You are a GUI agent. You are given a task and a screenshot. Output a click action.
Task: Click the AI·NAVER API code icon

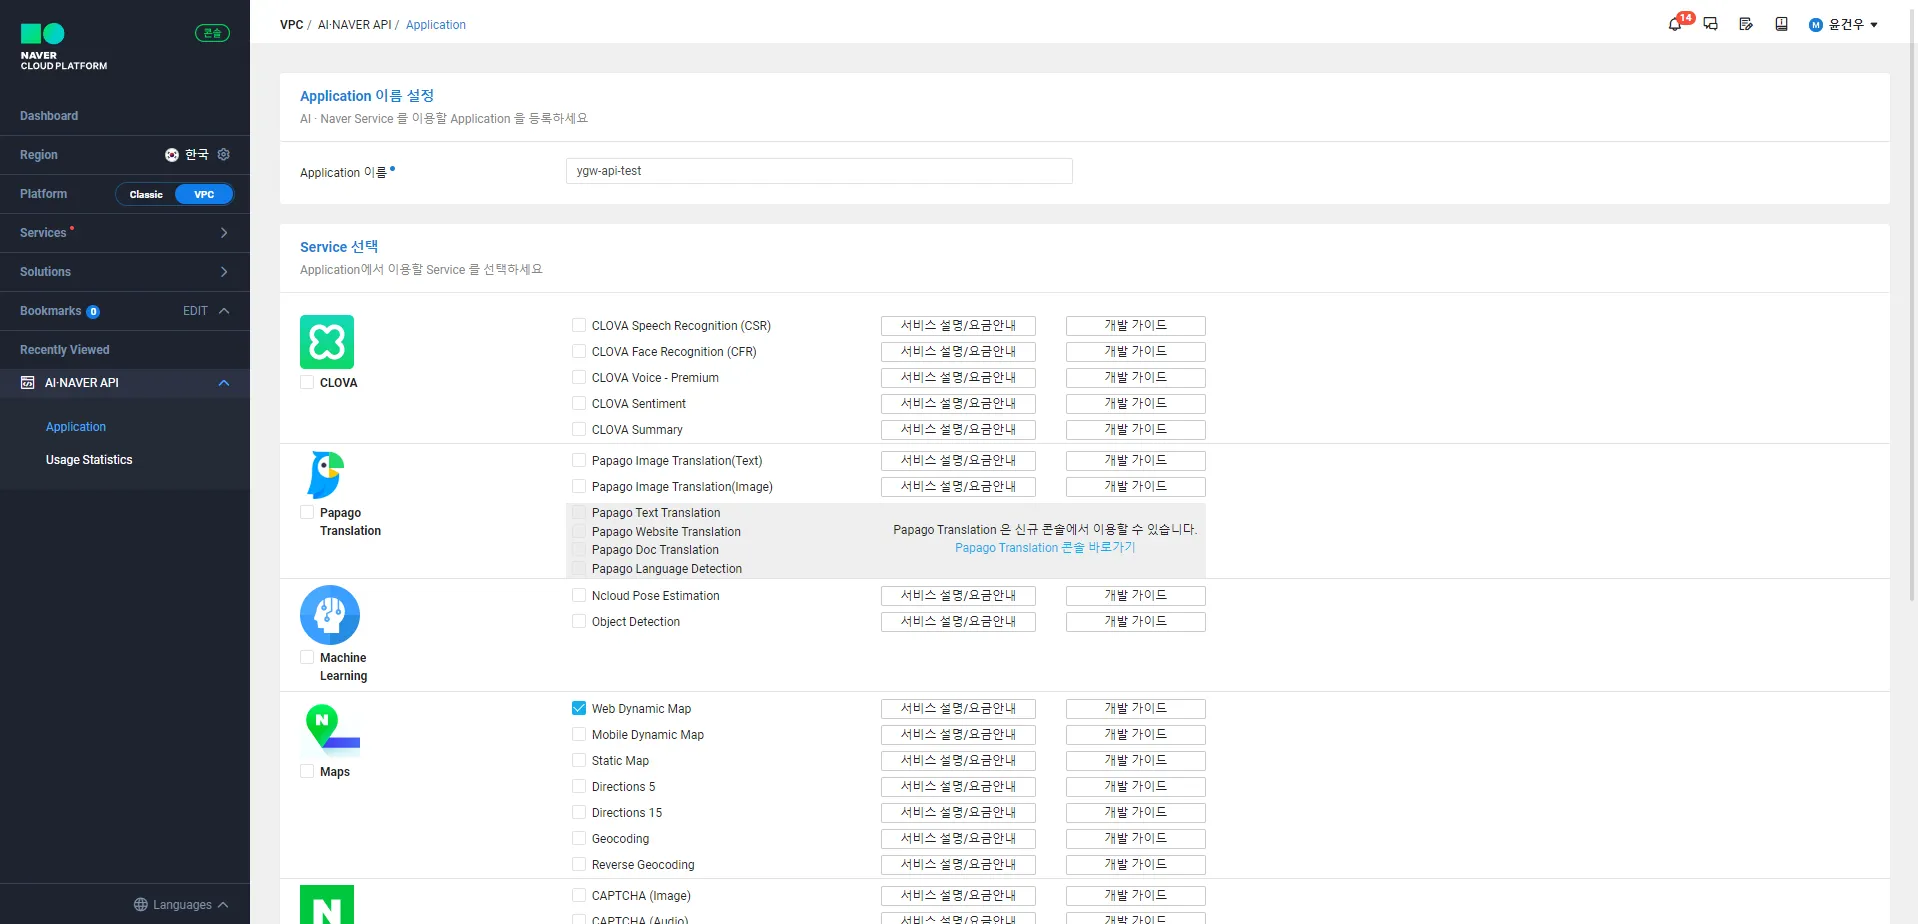28,383
